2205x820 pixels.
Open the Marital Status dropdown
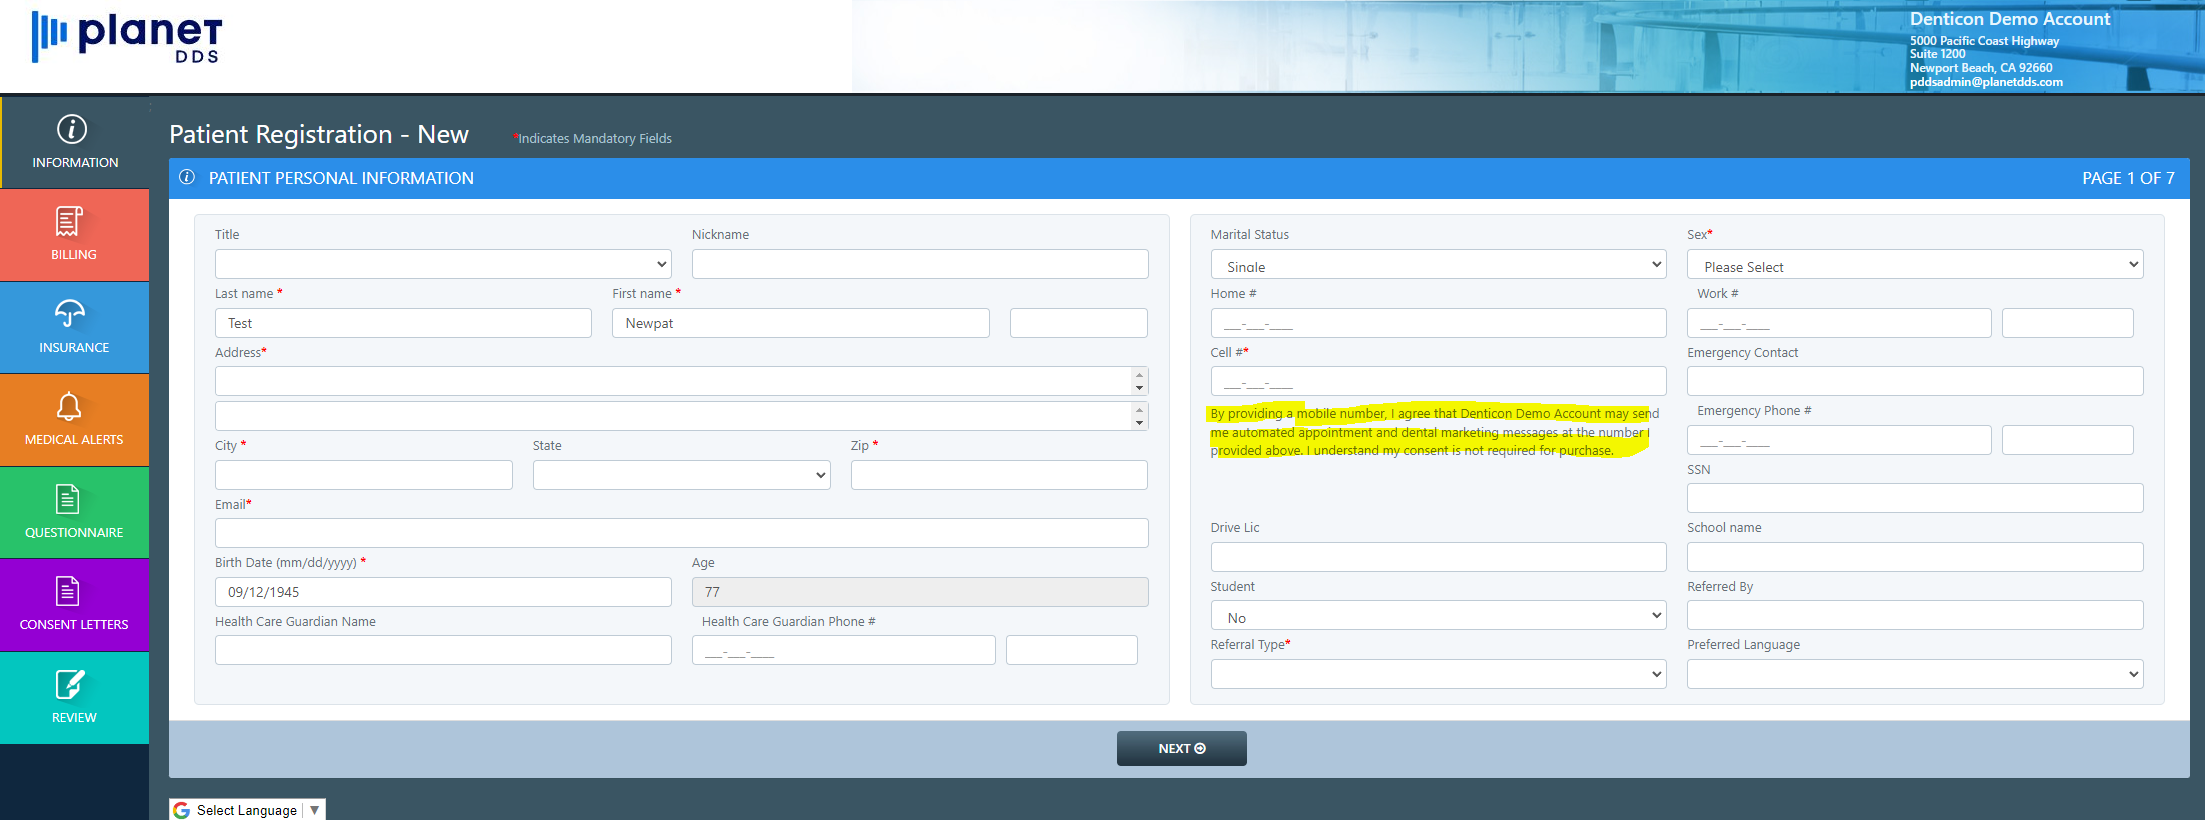tap(1438, 264)
